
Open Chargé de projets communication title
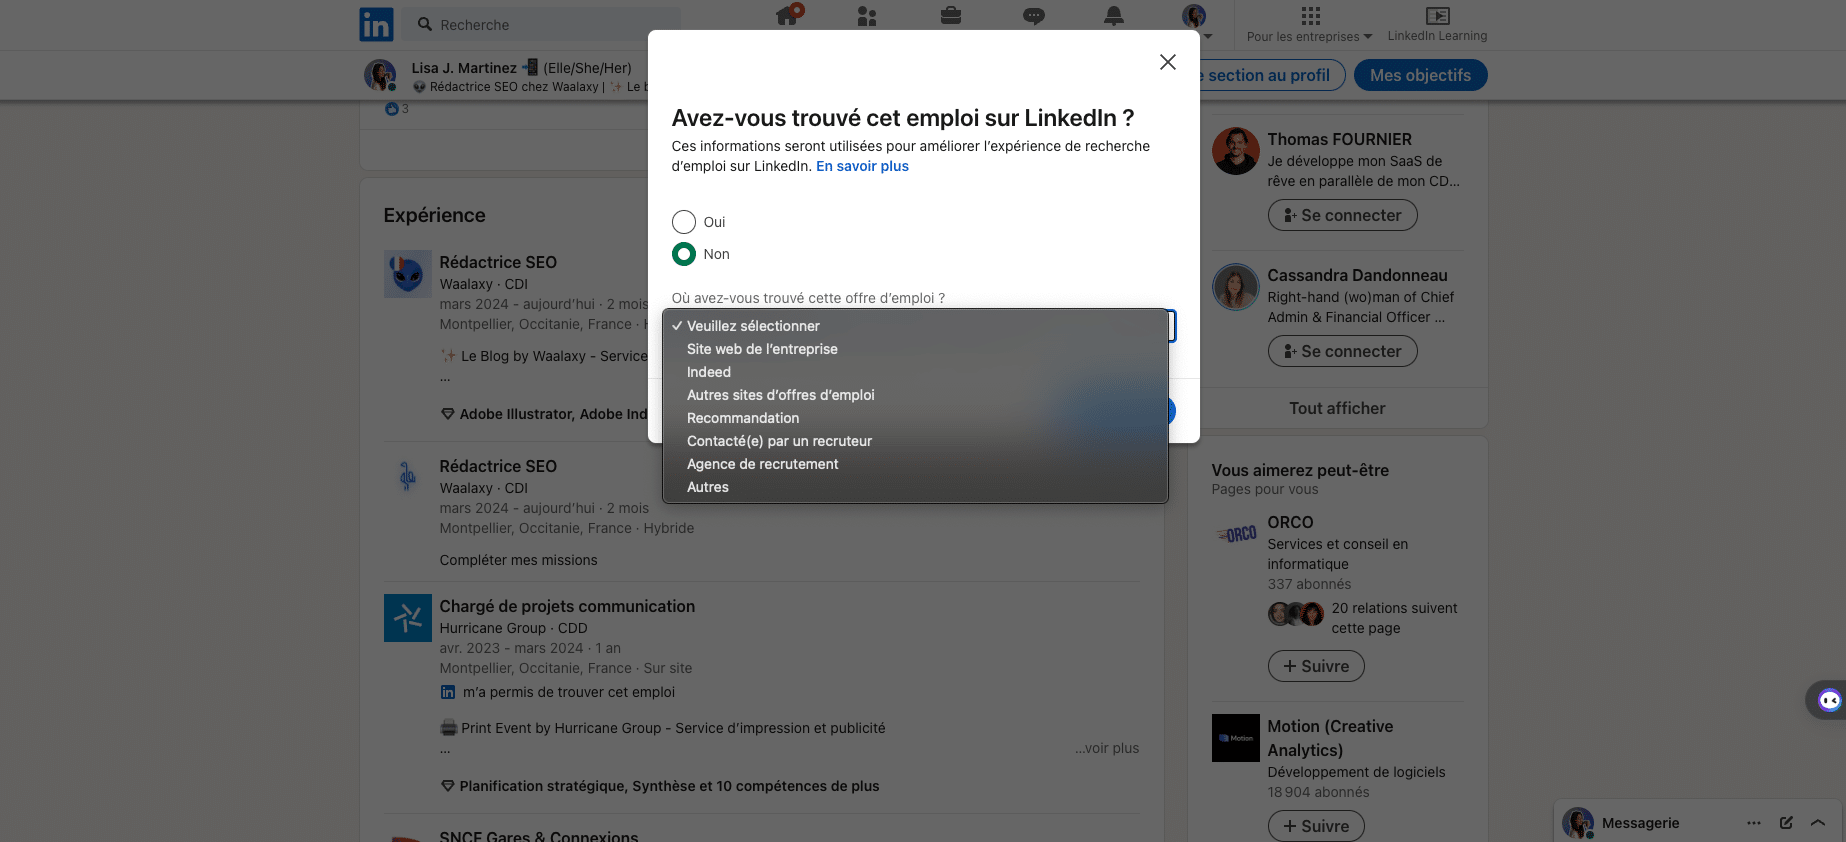click(x=567, y=606)
